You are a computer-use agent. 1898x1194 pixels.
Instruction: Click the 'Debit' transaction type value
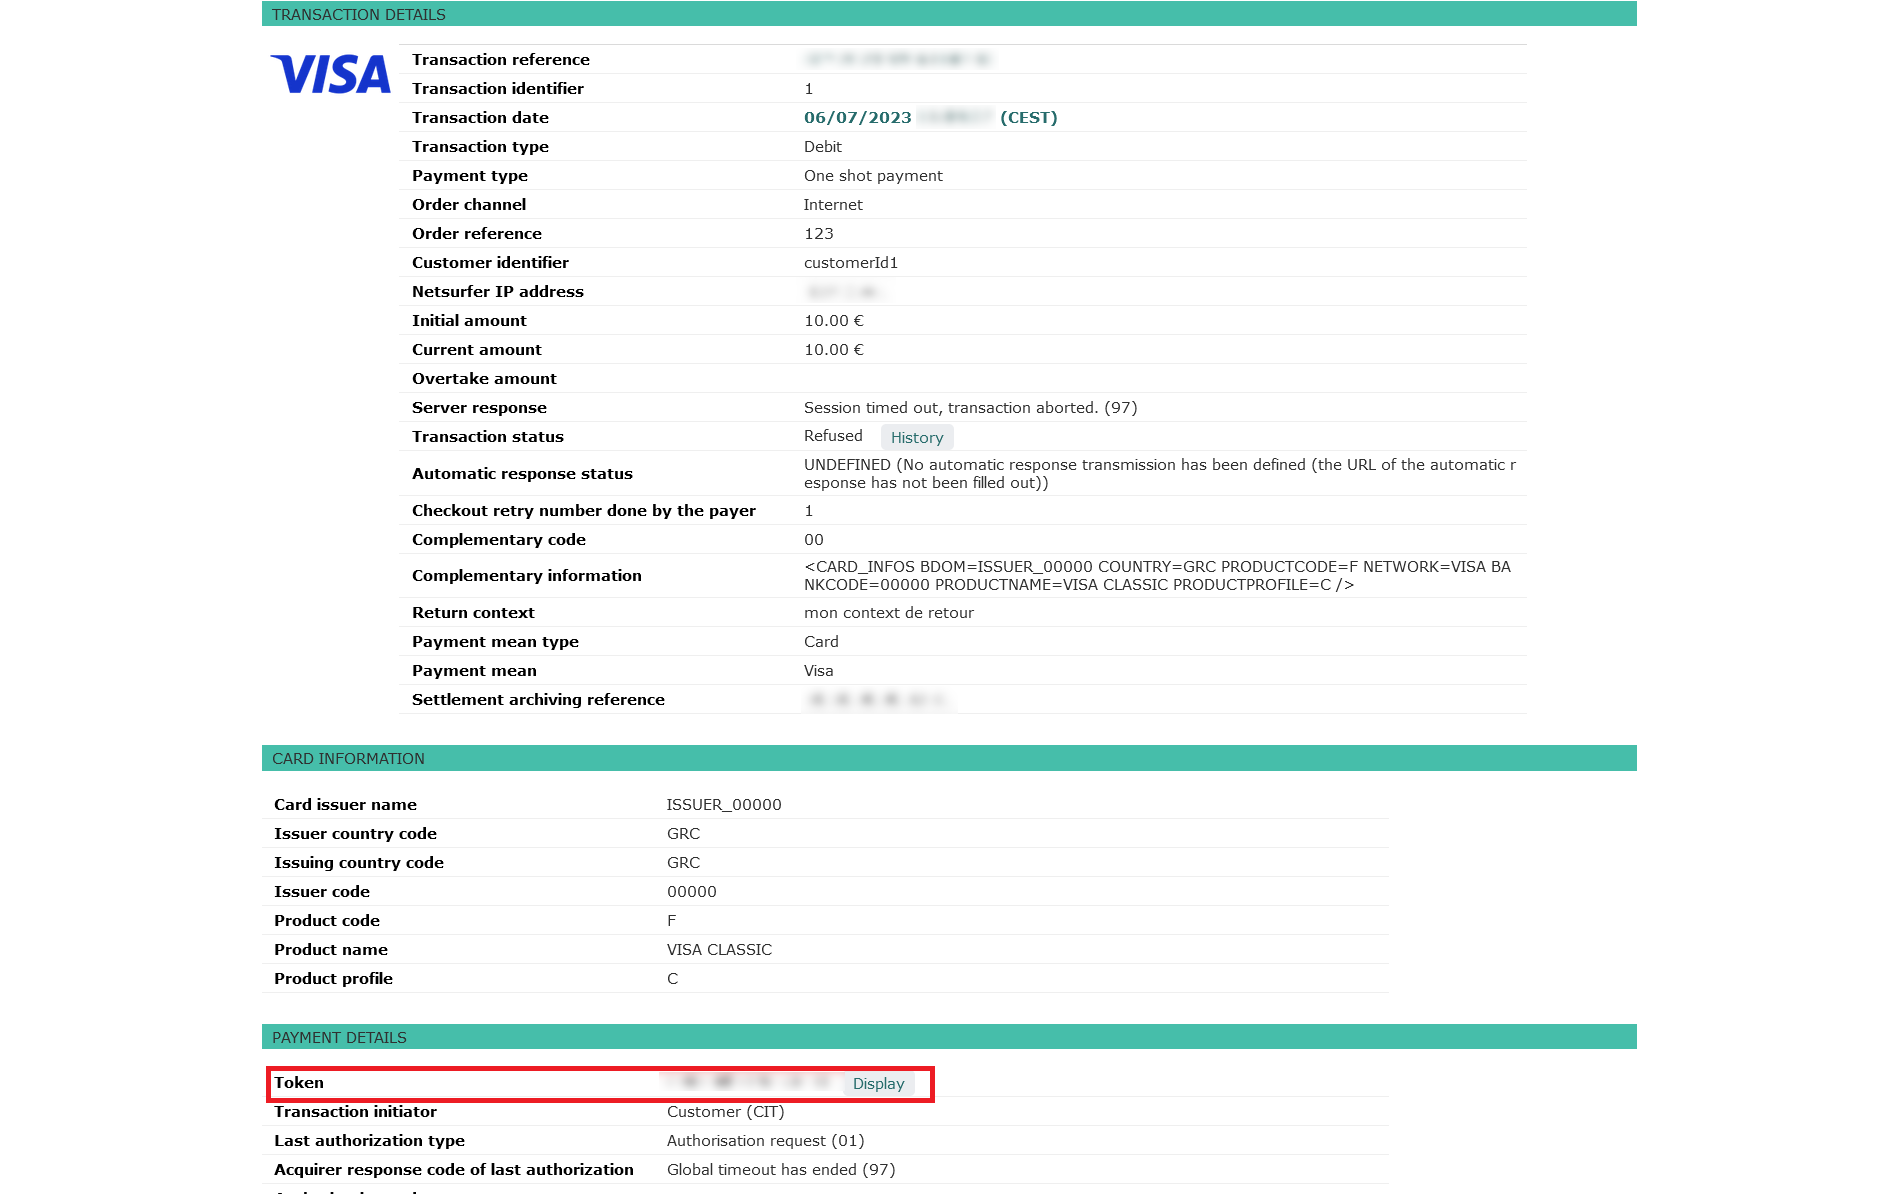[823, 147]
